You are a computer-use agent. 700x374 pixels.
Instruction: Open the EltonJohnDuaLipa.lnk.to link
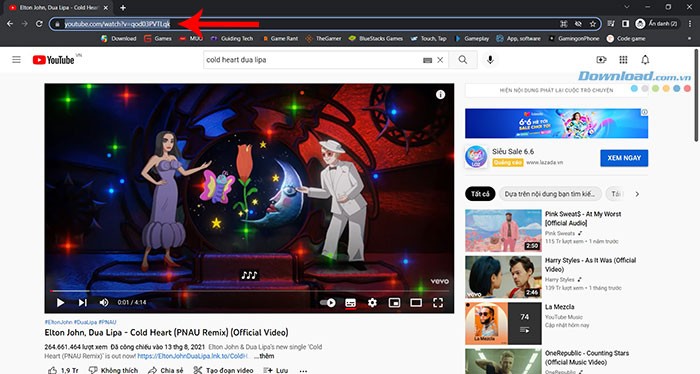pyautogui.click(x=193, y=356)
